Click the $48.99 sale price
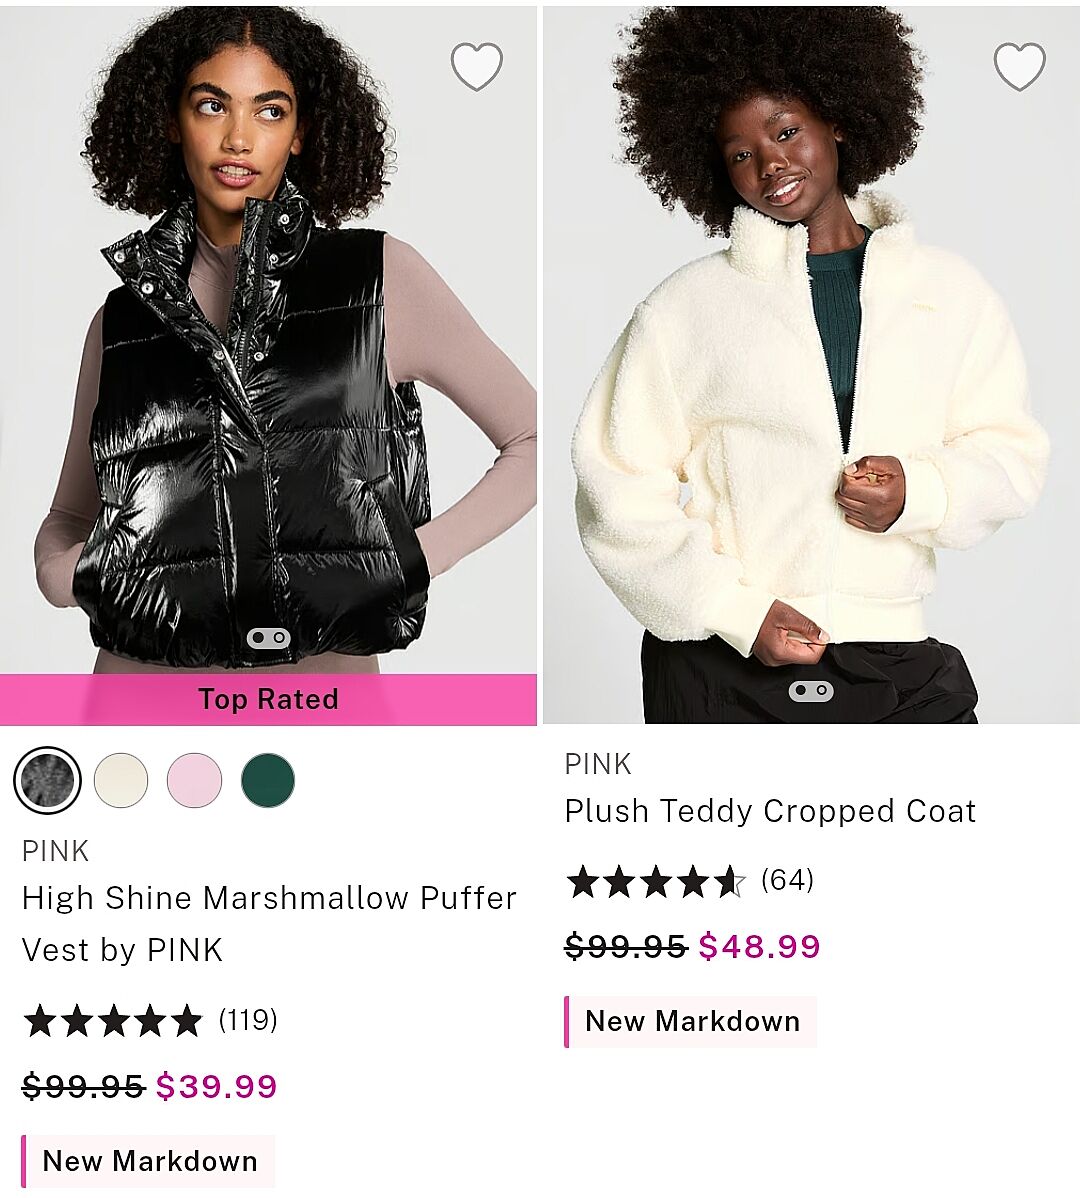Viewport: 1080px width, 1198px height. click(x=759, y=947)
